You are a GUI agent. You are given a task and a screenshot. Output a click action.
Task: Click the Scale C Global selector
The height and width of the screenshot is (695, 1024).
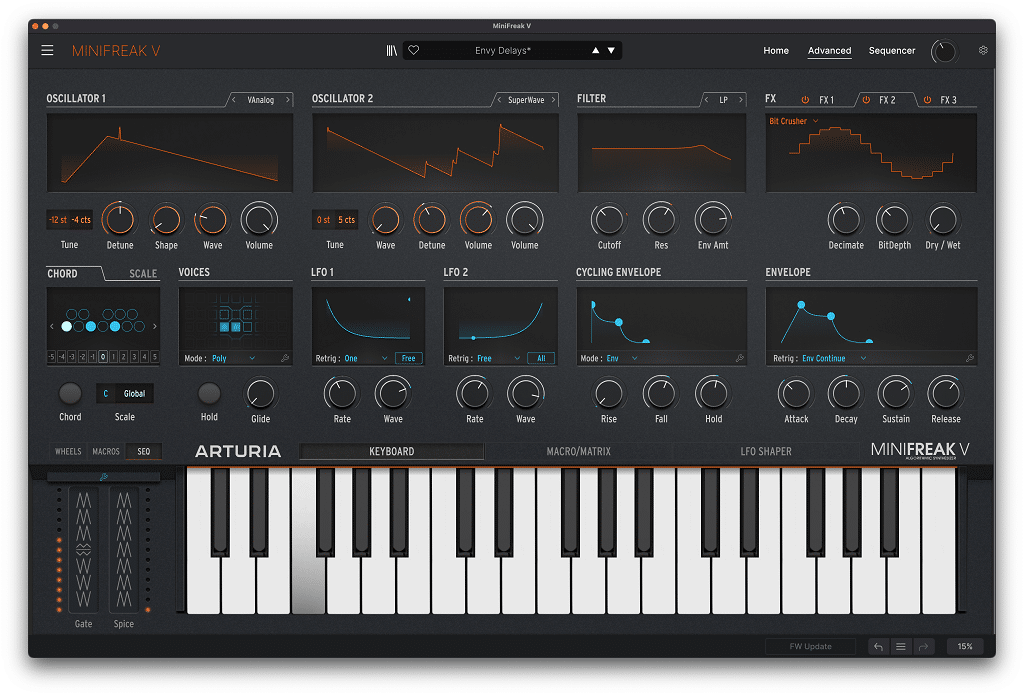pos(125,393)
